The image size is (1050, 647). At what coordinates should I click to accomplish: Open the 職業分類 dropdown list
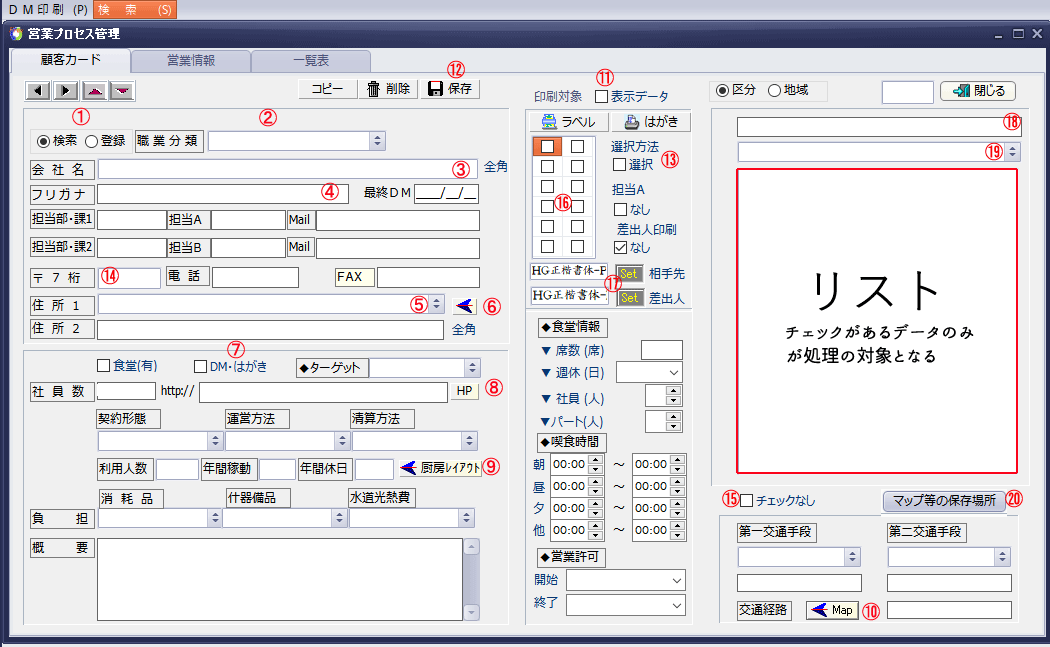coord(377,141)
